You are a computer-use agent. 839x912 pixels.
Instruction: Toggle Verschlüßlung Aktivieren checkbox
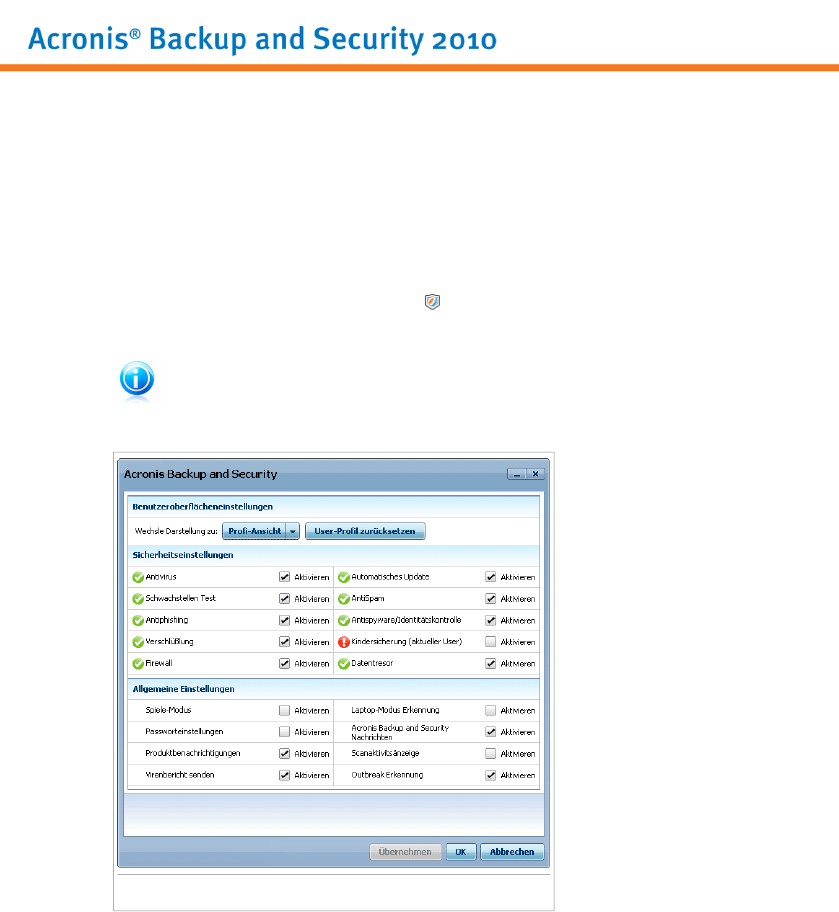pyautogui.click(x=285, y=642)
